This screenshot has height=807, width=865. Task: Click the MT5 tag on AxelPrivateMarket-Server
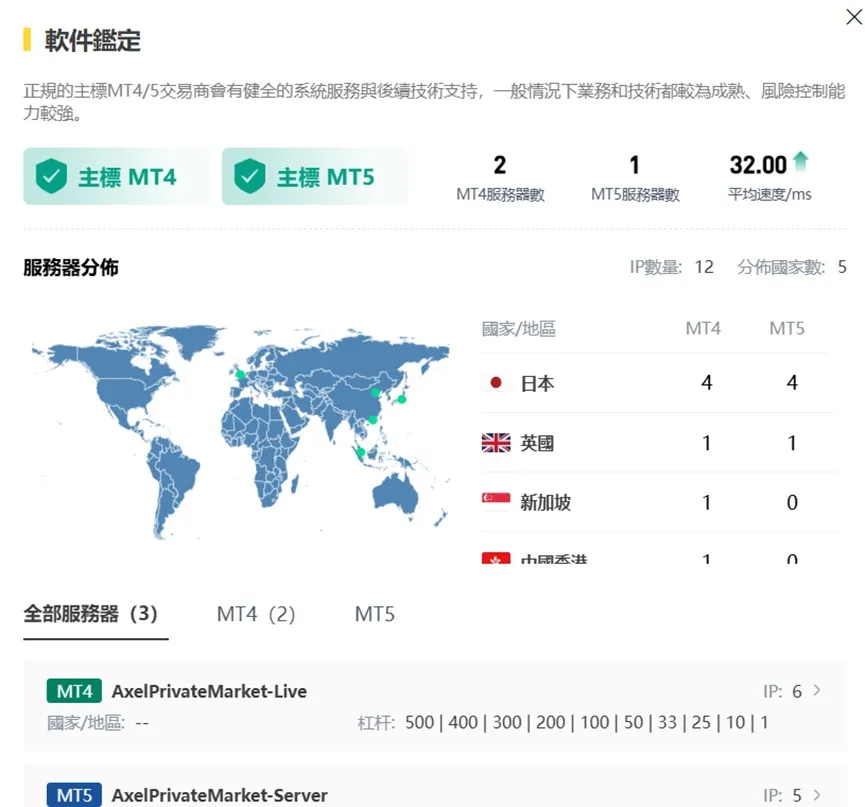[x=74, y=795]
